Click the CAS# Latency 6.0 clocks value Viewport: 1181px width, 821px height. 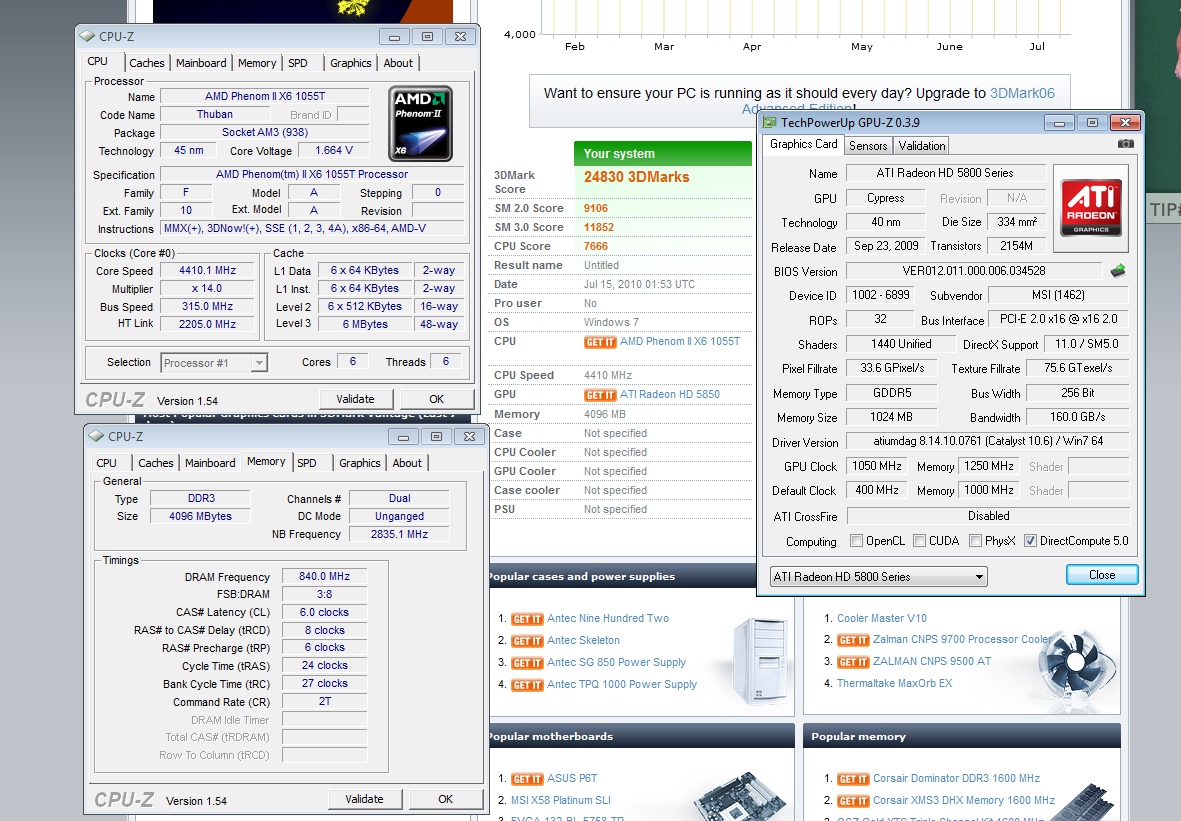pyautogui.click(x=325, y=612)
